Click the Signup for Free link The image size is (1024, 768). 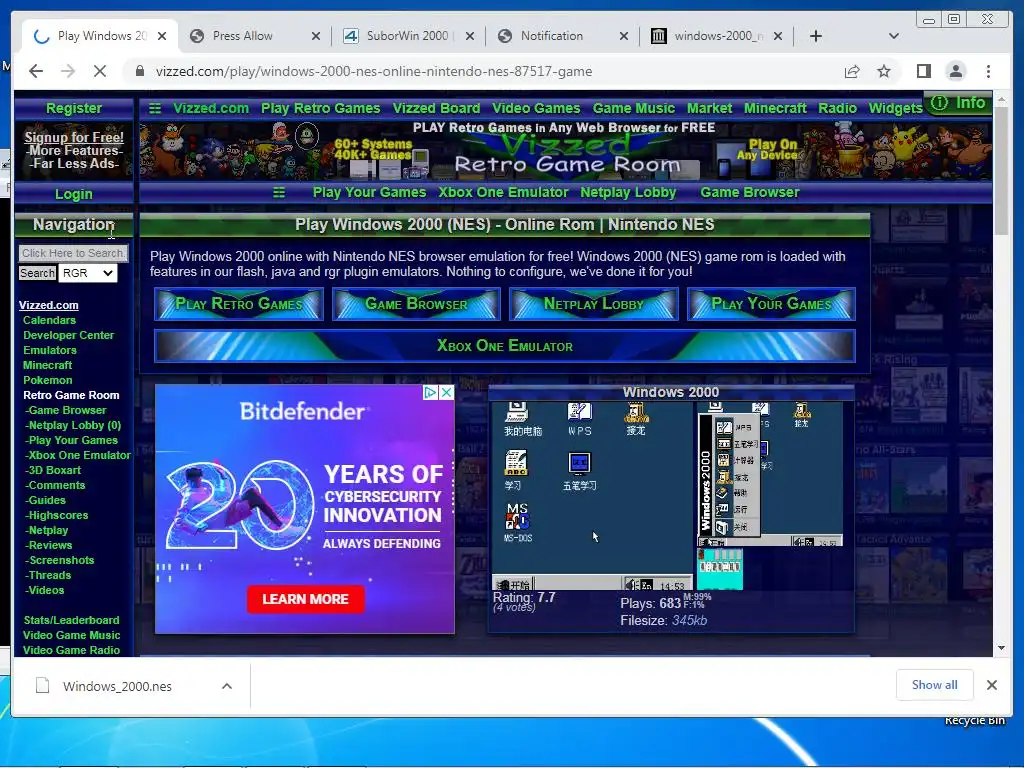(x=74, y=137)
